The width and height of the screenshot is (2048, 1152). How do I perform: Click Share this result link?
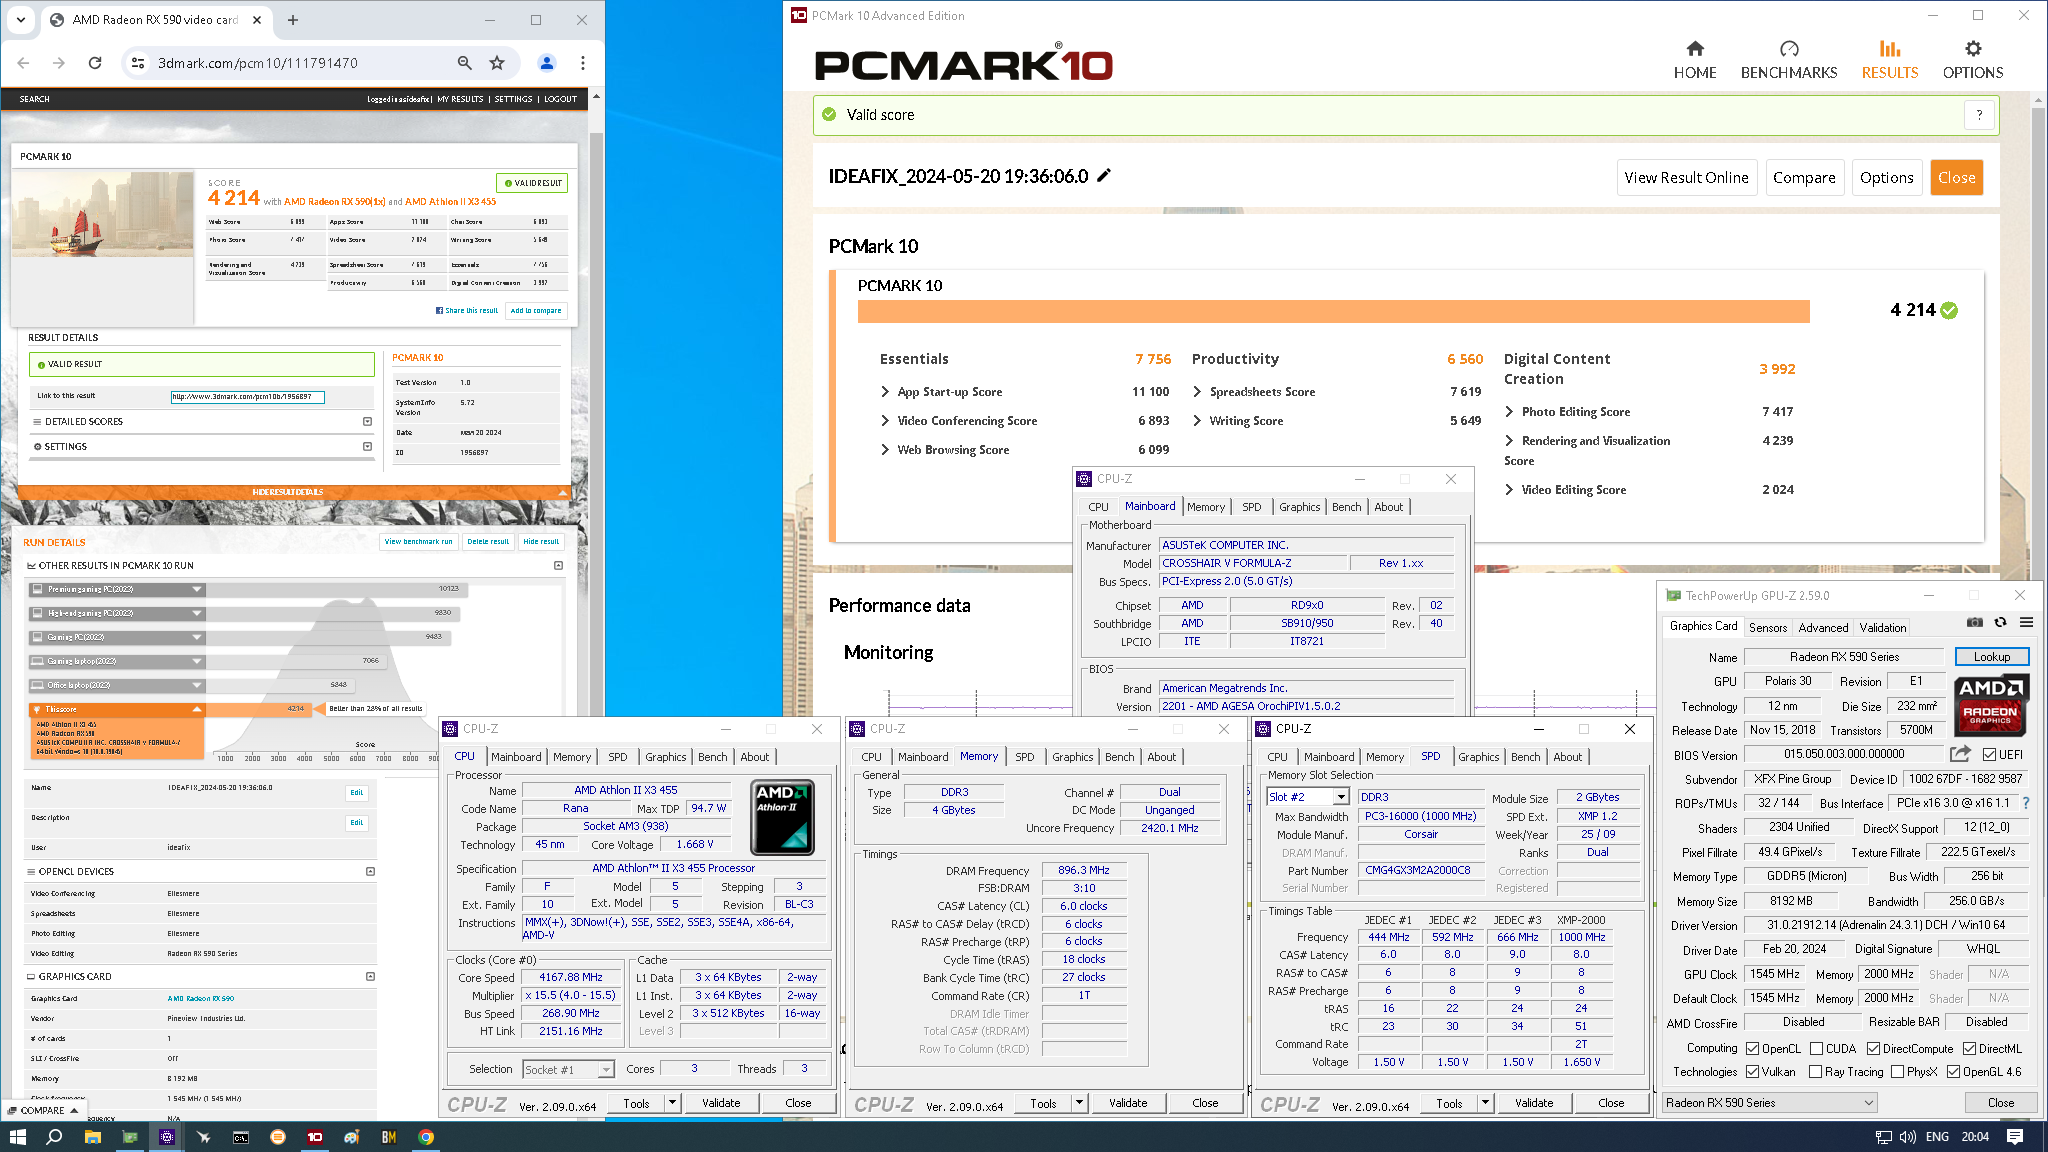pos(467,311)
